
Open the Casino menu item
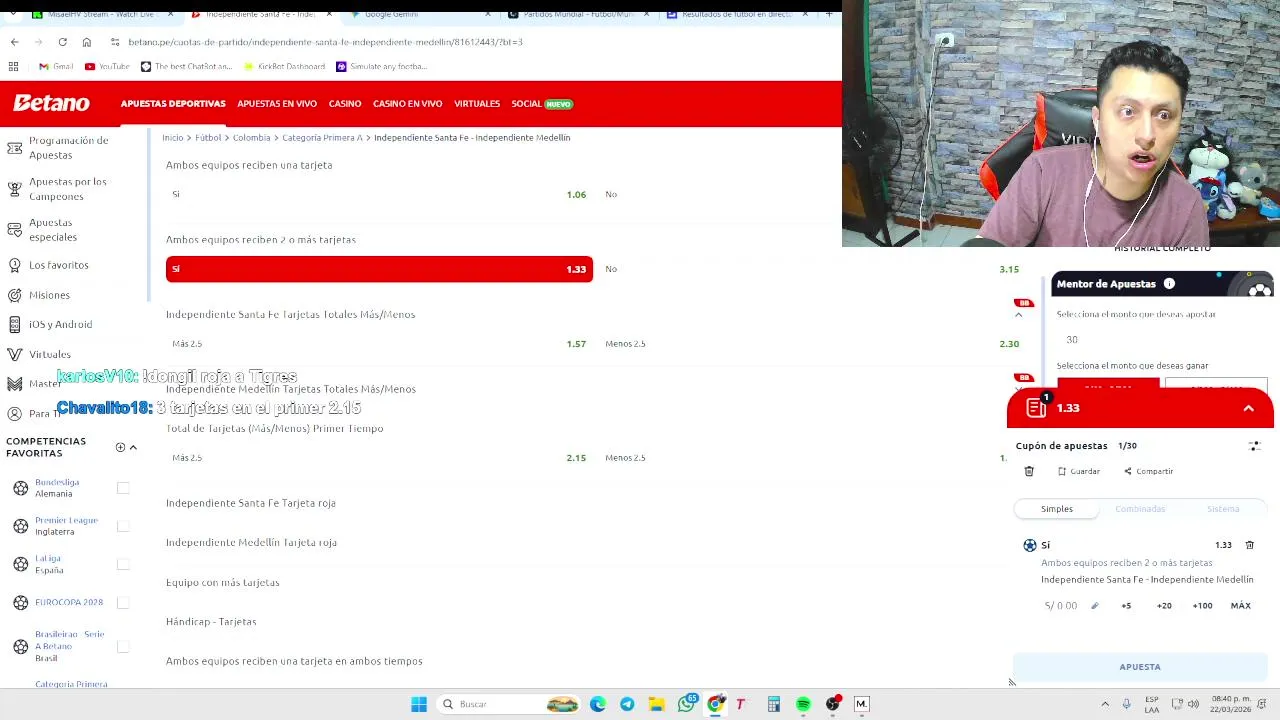[x=345, y=104]
